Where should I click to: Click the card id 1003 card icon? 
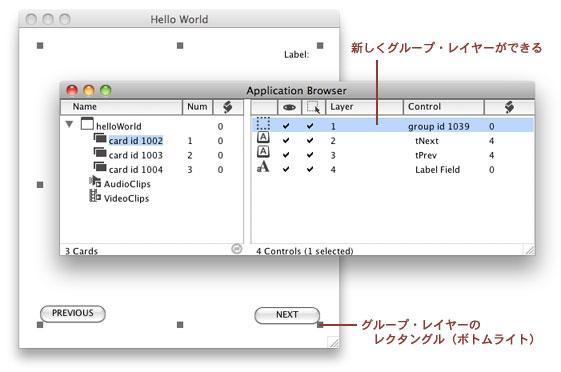tap(100, 152)
